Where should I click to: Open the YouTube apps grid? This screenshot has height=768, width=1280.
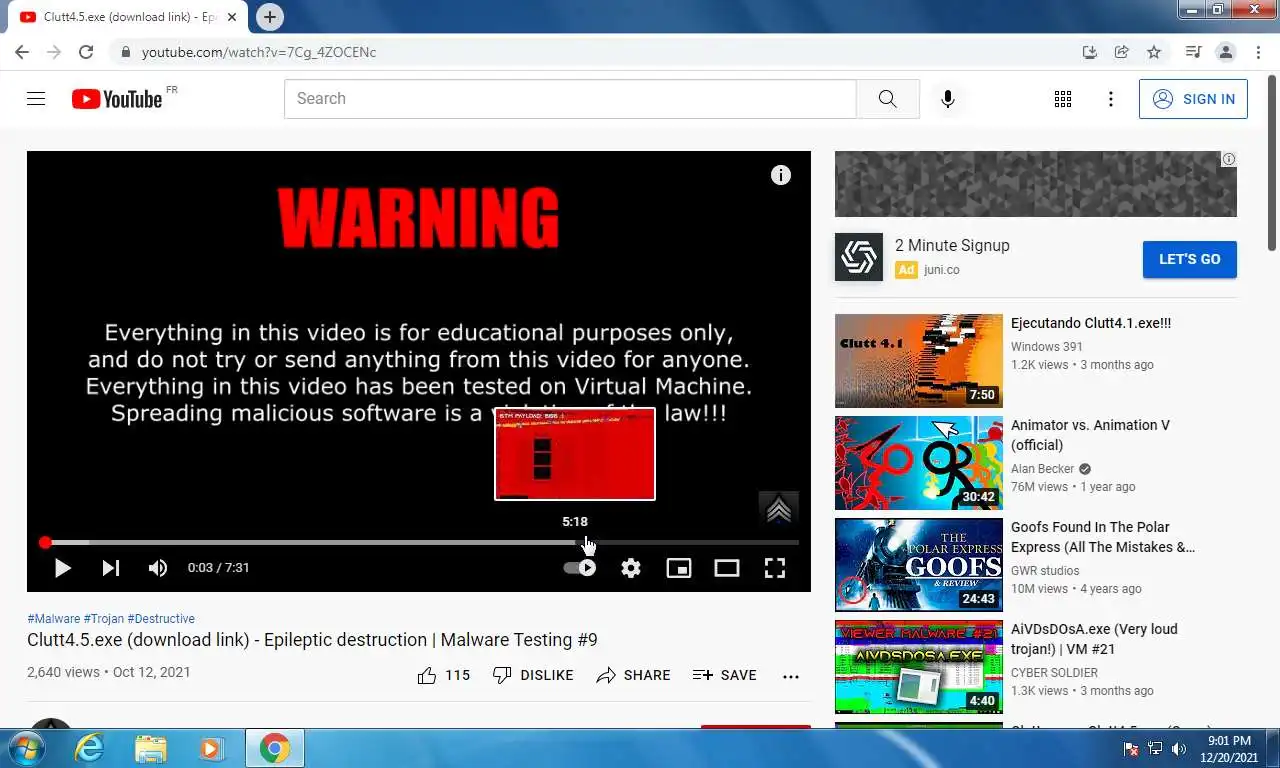click(1063, 99)
